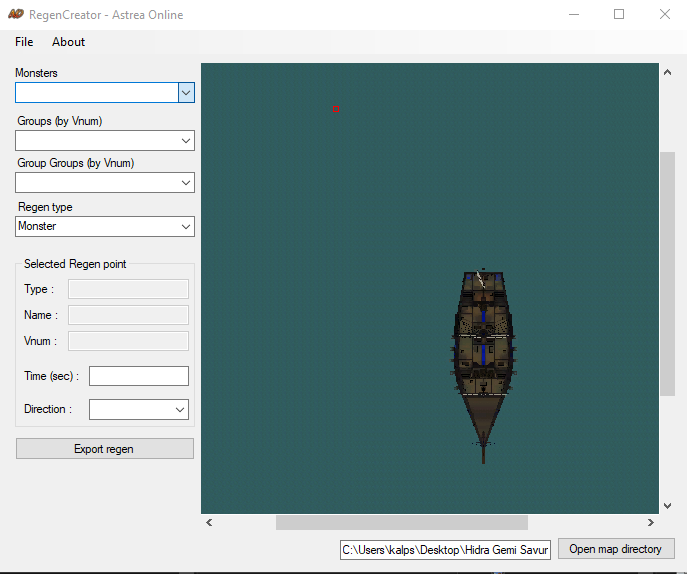This screenshot has height=574, width=687.
Task: Open the Regen type Monster dropdown
Action: point(105,227)
